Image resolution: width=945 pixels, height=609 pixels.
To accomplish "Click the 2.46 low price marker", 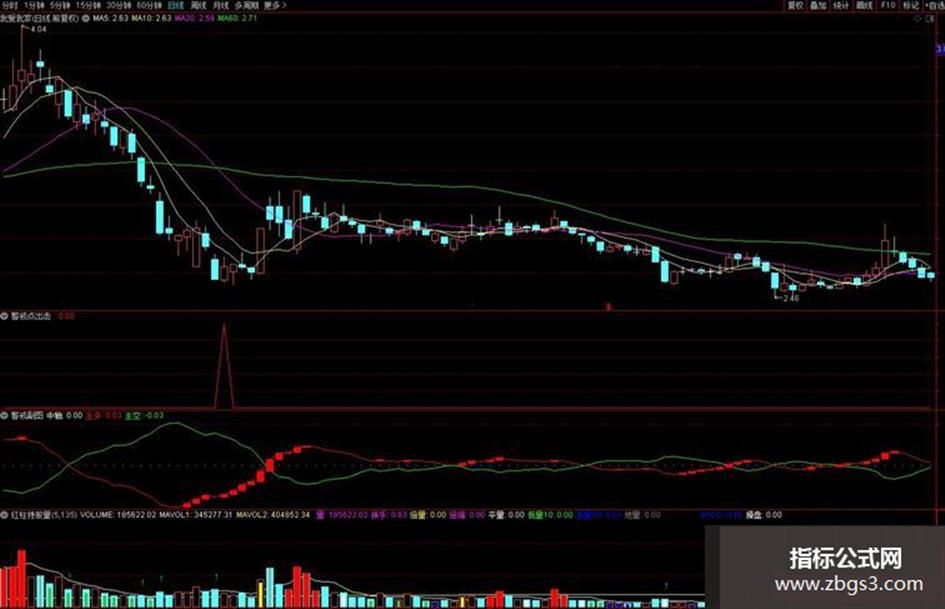I will click(x=791, y=298).
